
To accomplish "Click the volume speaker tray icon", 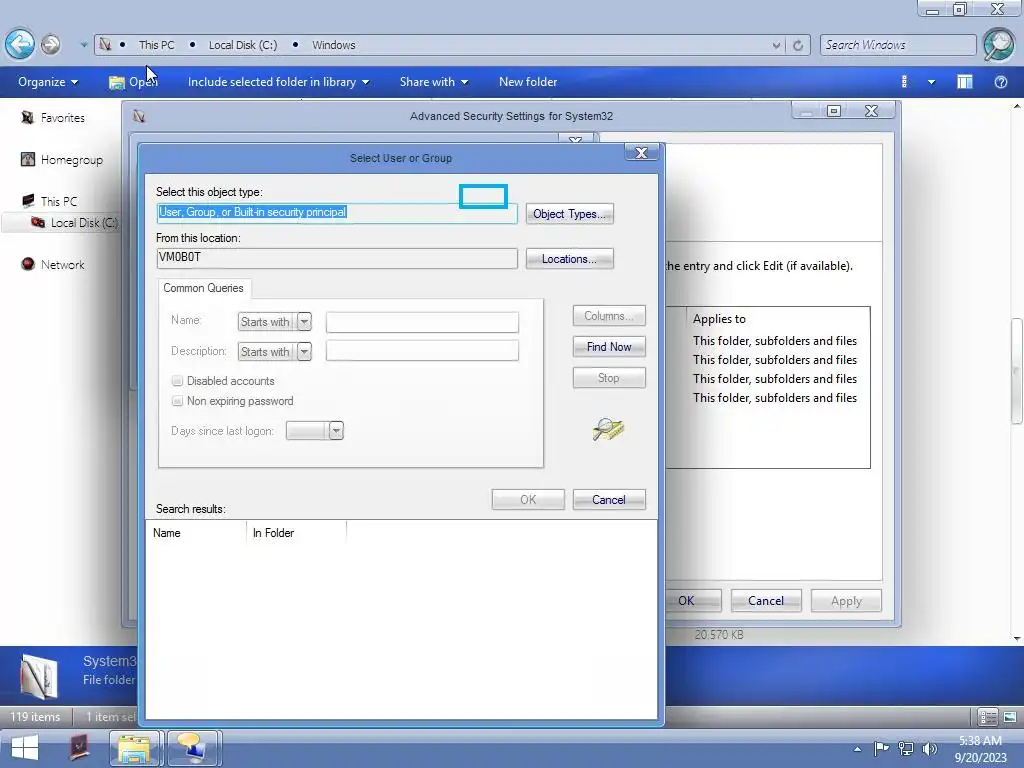I will (x=929, y=749).
